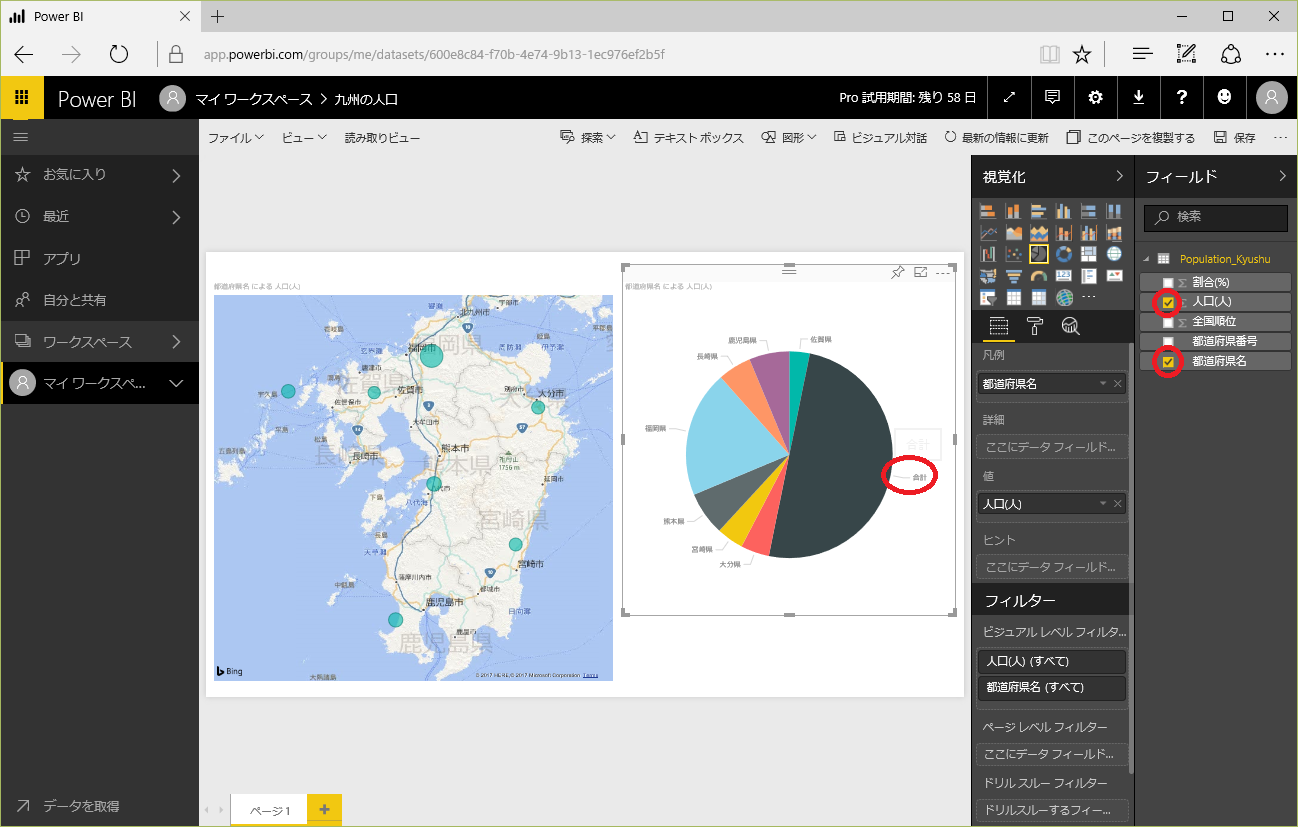1298x827 pixels.
Task: Click 最新の情報に更新
Action: pyautogui.click(x=996, y=138)
